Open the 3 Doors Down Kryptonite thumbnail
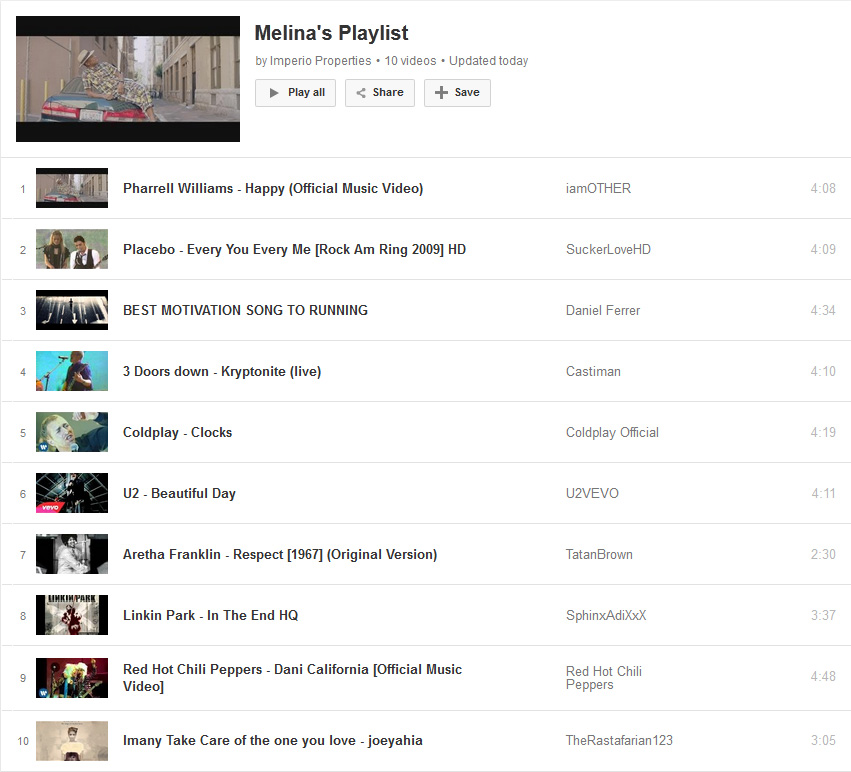 pyautogui.click(x=72, y=371)
